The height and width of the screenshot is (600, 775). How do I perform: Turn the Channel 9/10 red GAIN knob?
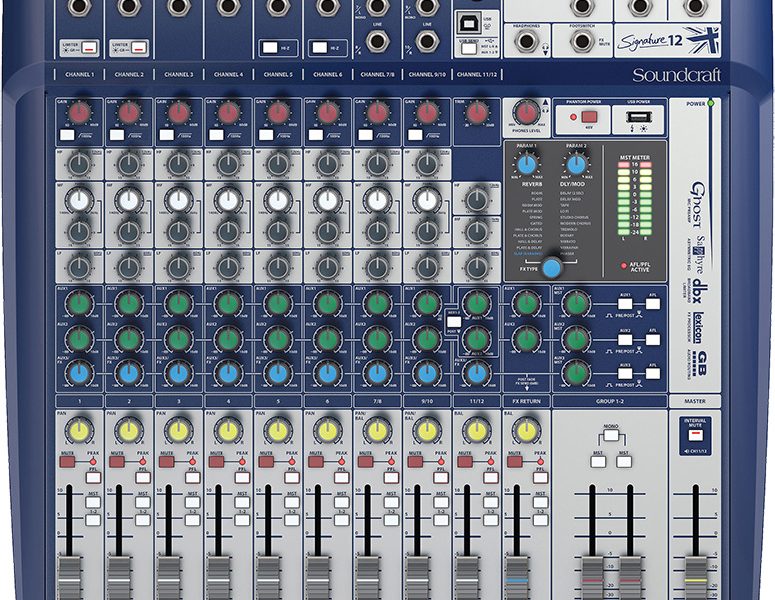[427, 113]
